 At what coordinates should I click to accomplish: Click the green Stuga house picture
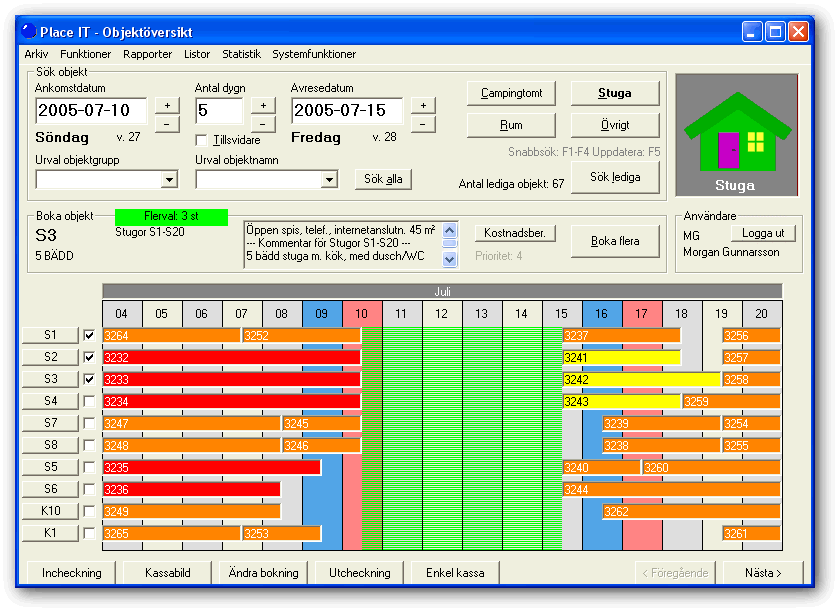tap(736, 135)
